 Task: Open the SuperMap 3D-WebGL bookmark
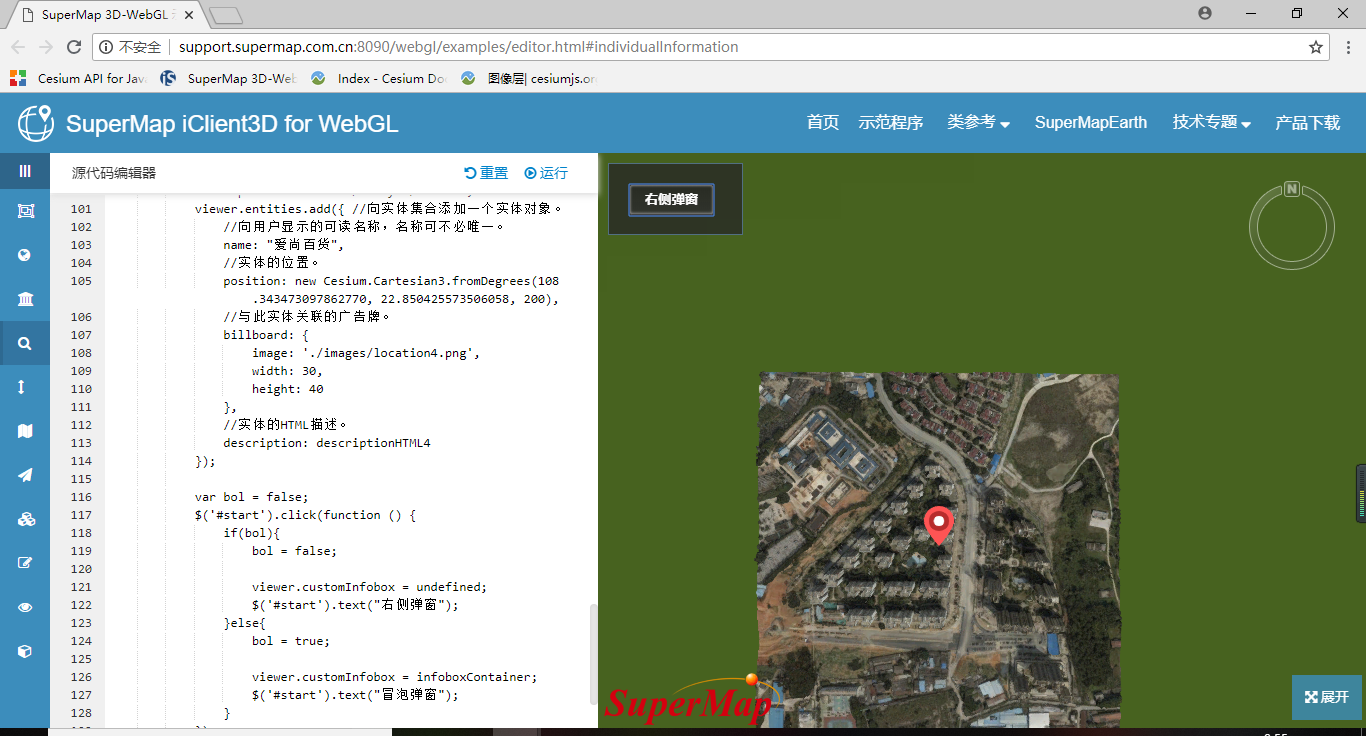pos(229,78)
